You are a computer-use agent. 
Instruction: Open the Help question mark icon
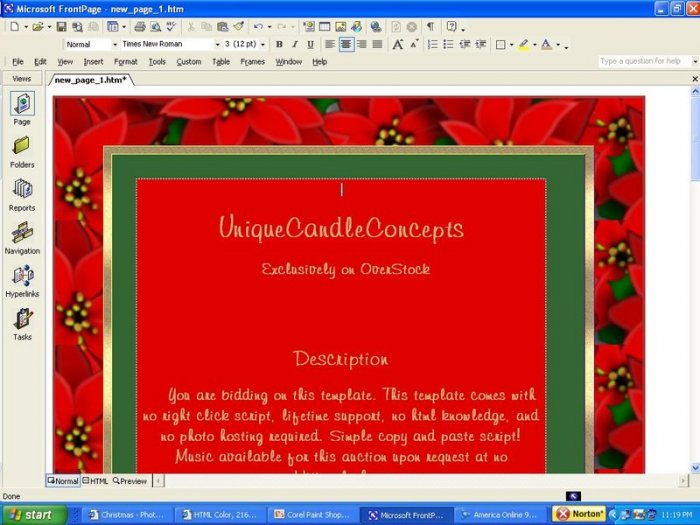coord(451,27)
